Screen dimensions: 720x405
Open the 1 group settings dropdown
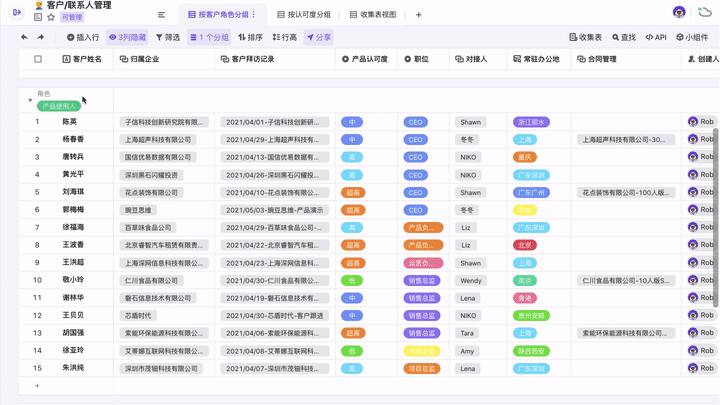click(x=210, y=37)
